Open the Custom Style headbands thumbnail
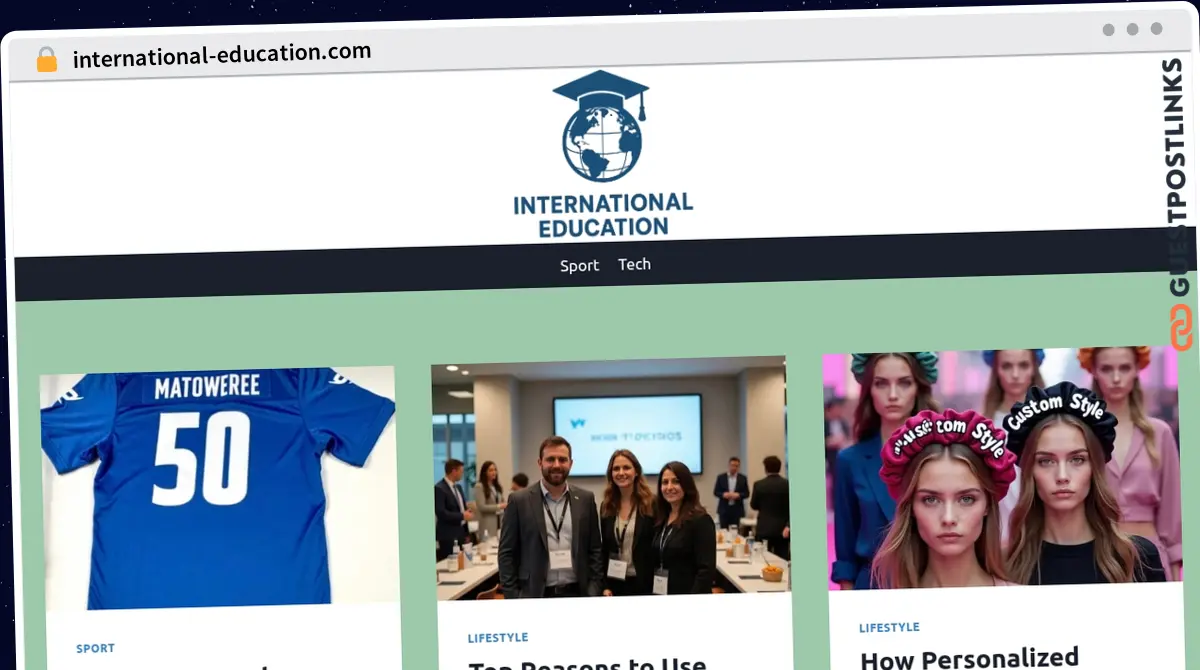Screen dimensions: 1200x670 [x=1003, y=468]
